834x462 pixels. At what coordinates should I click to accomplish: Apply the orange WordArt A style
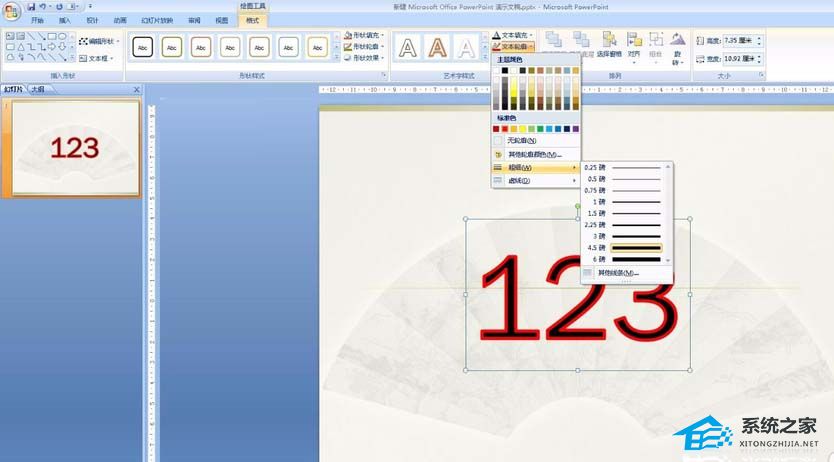coord(437,48)
